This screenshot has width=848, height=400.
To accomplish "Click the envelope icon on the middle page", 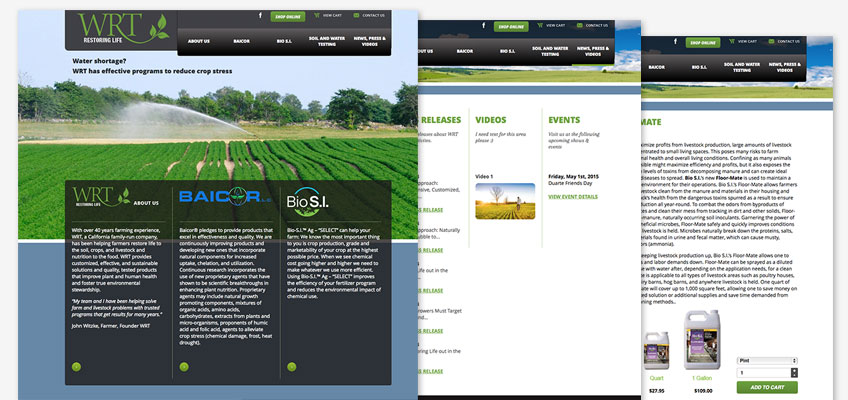I will 580,25.
